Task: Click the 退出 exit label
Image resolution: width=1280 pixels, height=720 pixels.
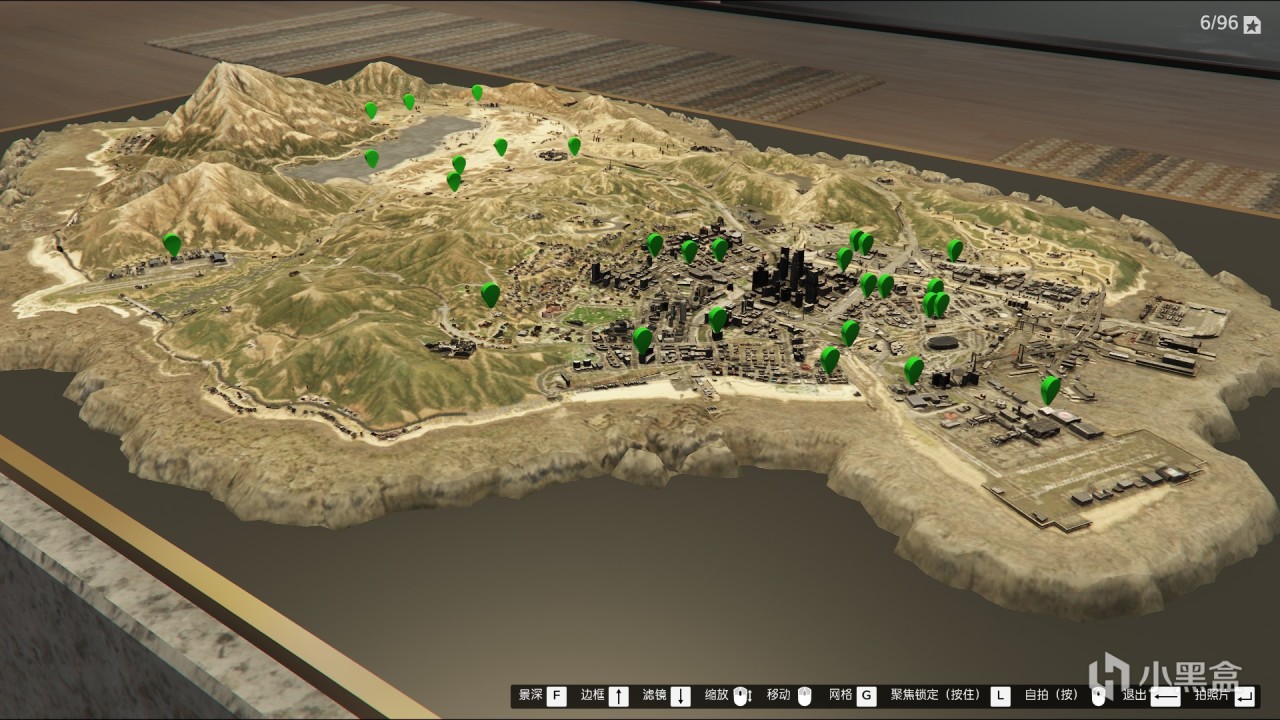Action: pos(1134,695)
